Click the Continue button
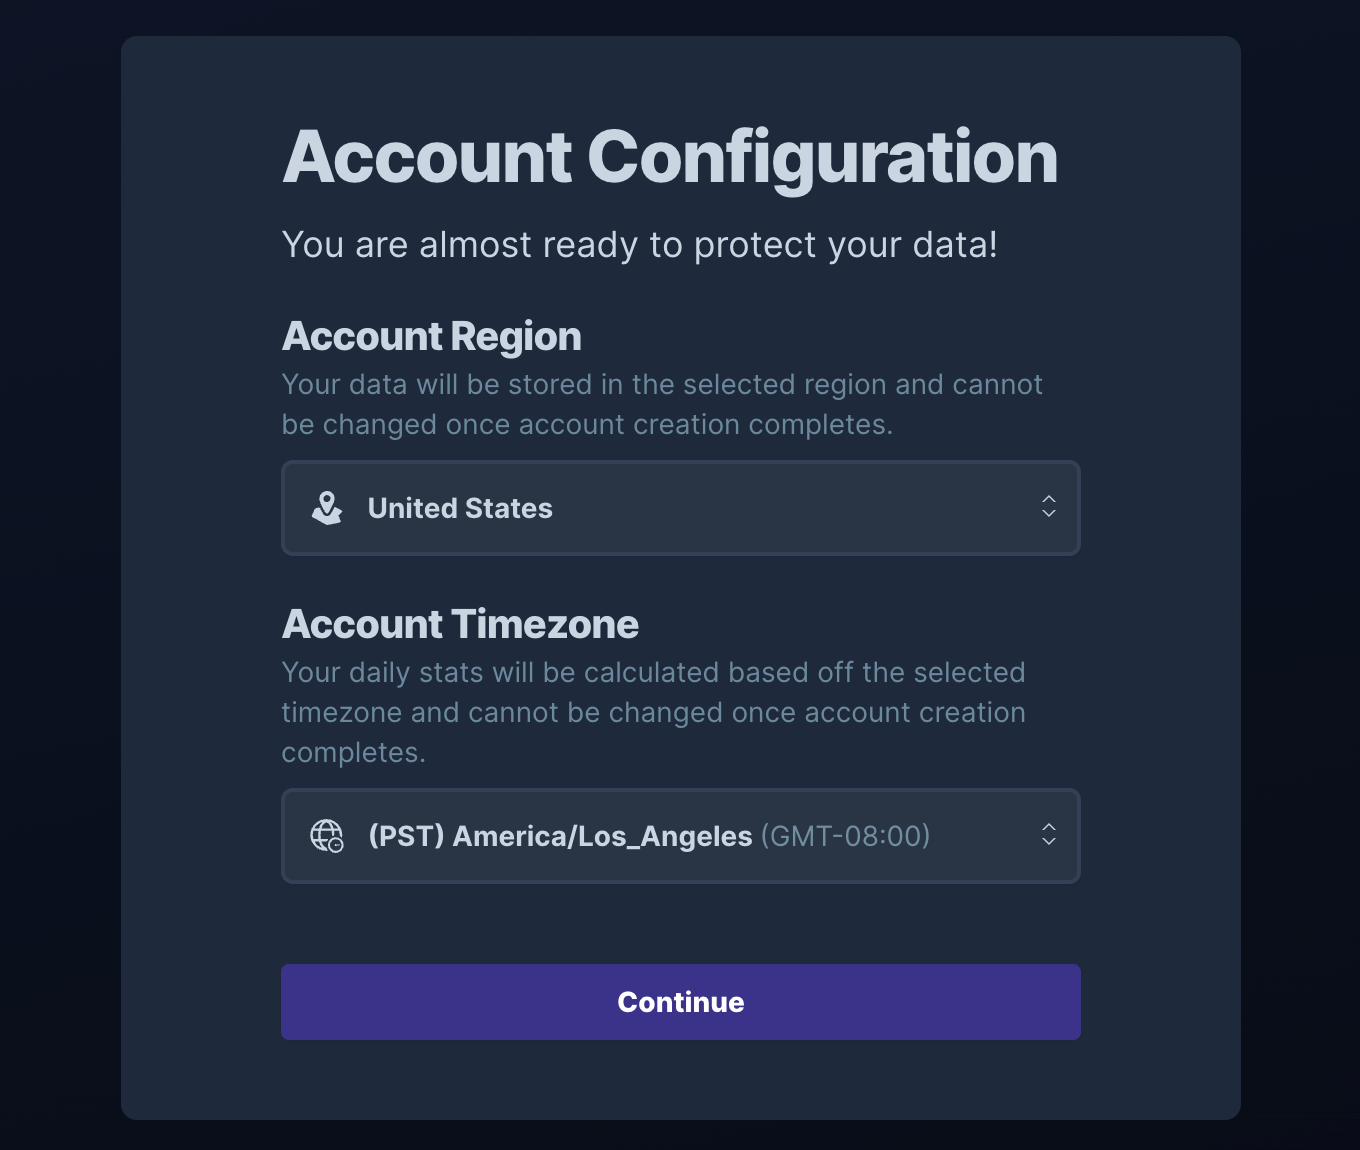 681,1002
